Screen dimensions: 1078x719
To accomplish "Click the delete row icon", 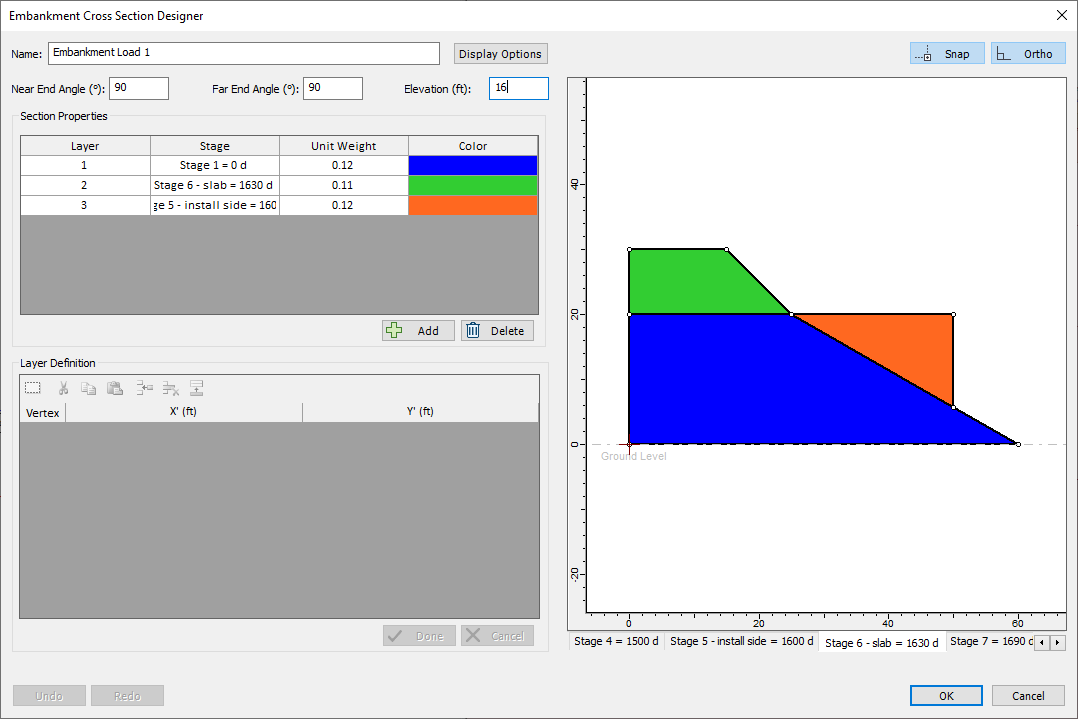I will [x=170, y=388].
